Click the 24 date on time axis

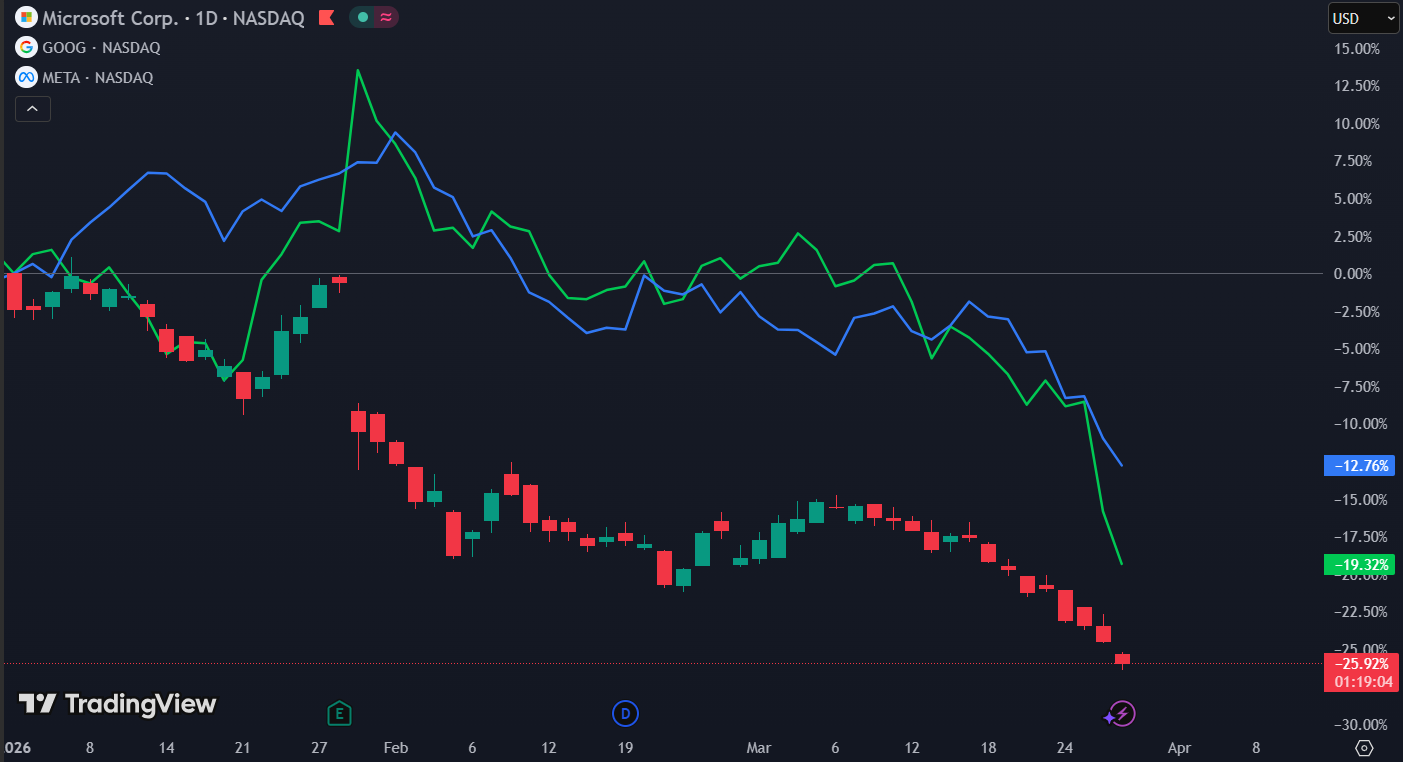(1065, 747)
